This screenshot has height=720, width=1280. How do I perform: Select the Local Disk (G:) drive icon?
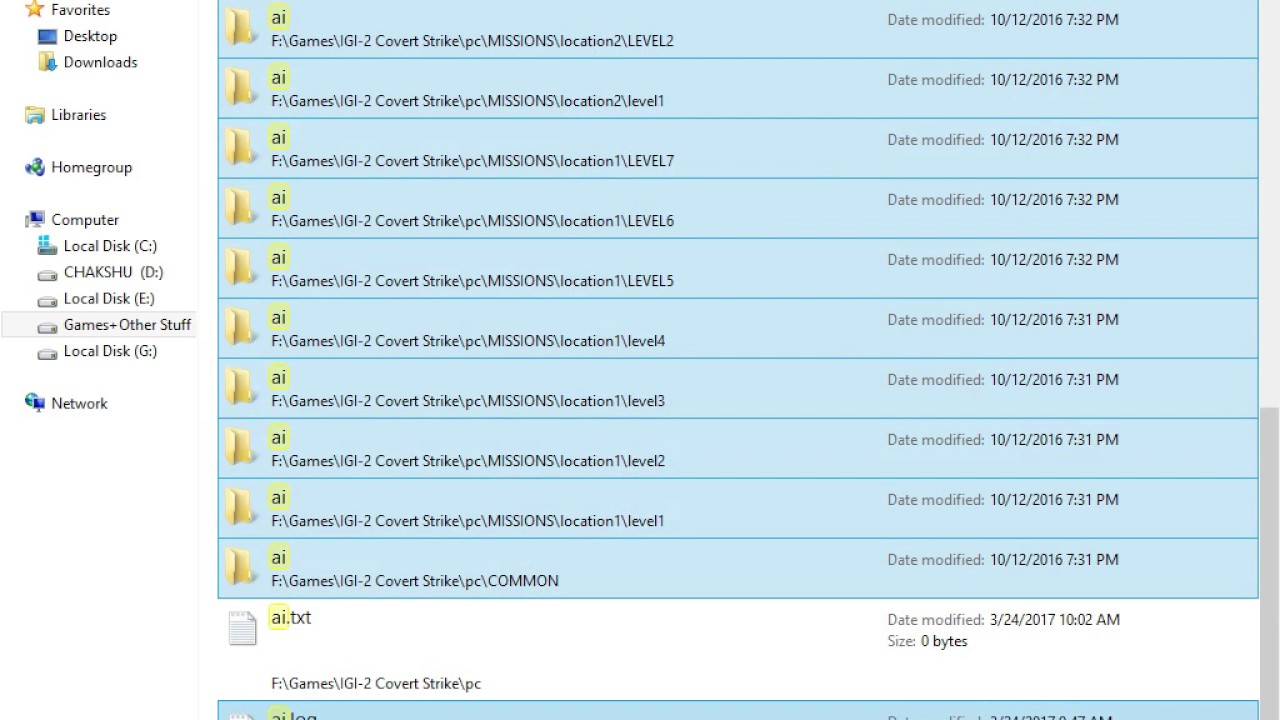click(x=47, y=352)
